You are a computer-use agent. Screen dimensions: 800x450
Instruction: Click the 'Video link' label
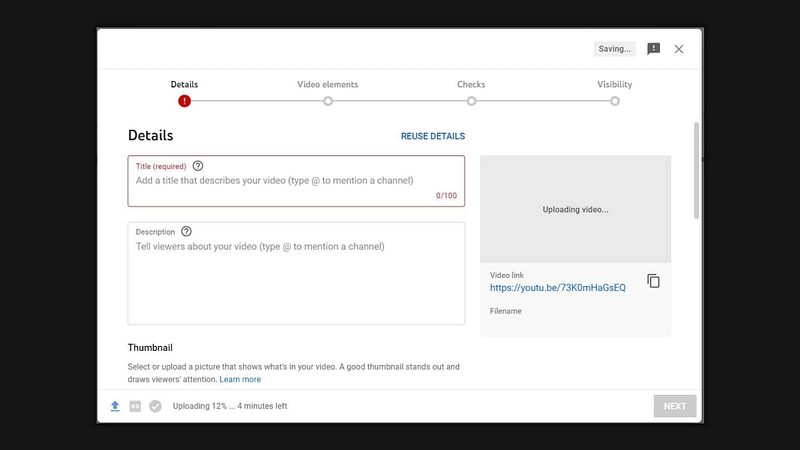tap(507, 275)
